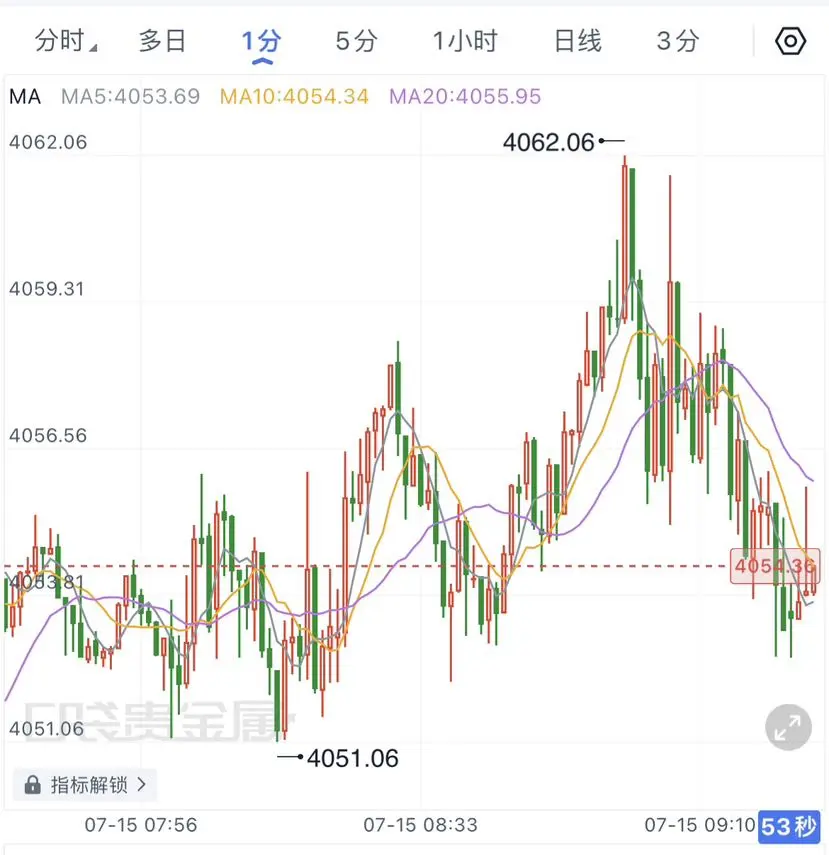
Task: Click the 07-15 08:33 time axis label
Action: (420, 825)
